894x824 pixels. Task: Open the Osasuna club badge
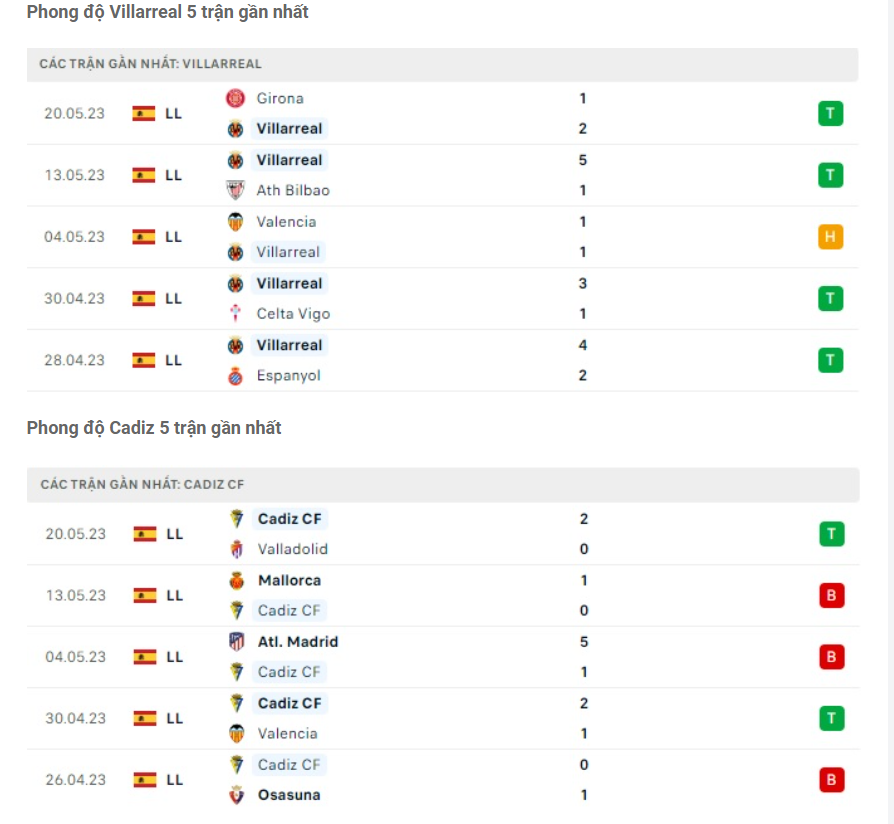pos(236,795)
